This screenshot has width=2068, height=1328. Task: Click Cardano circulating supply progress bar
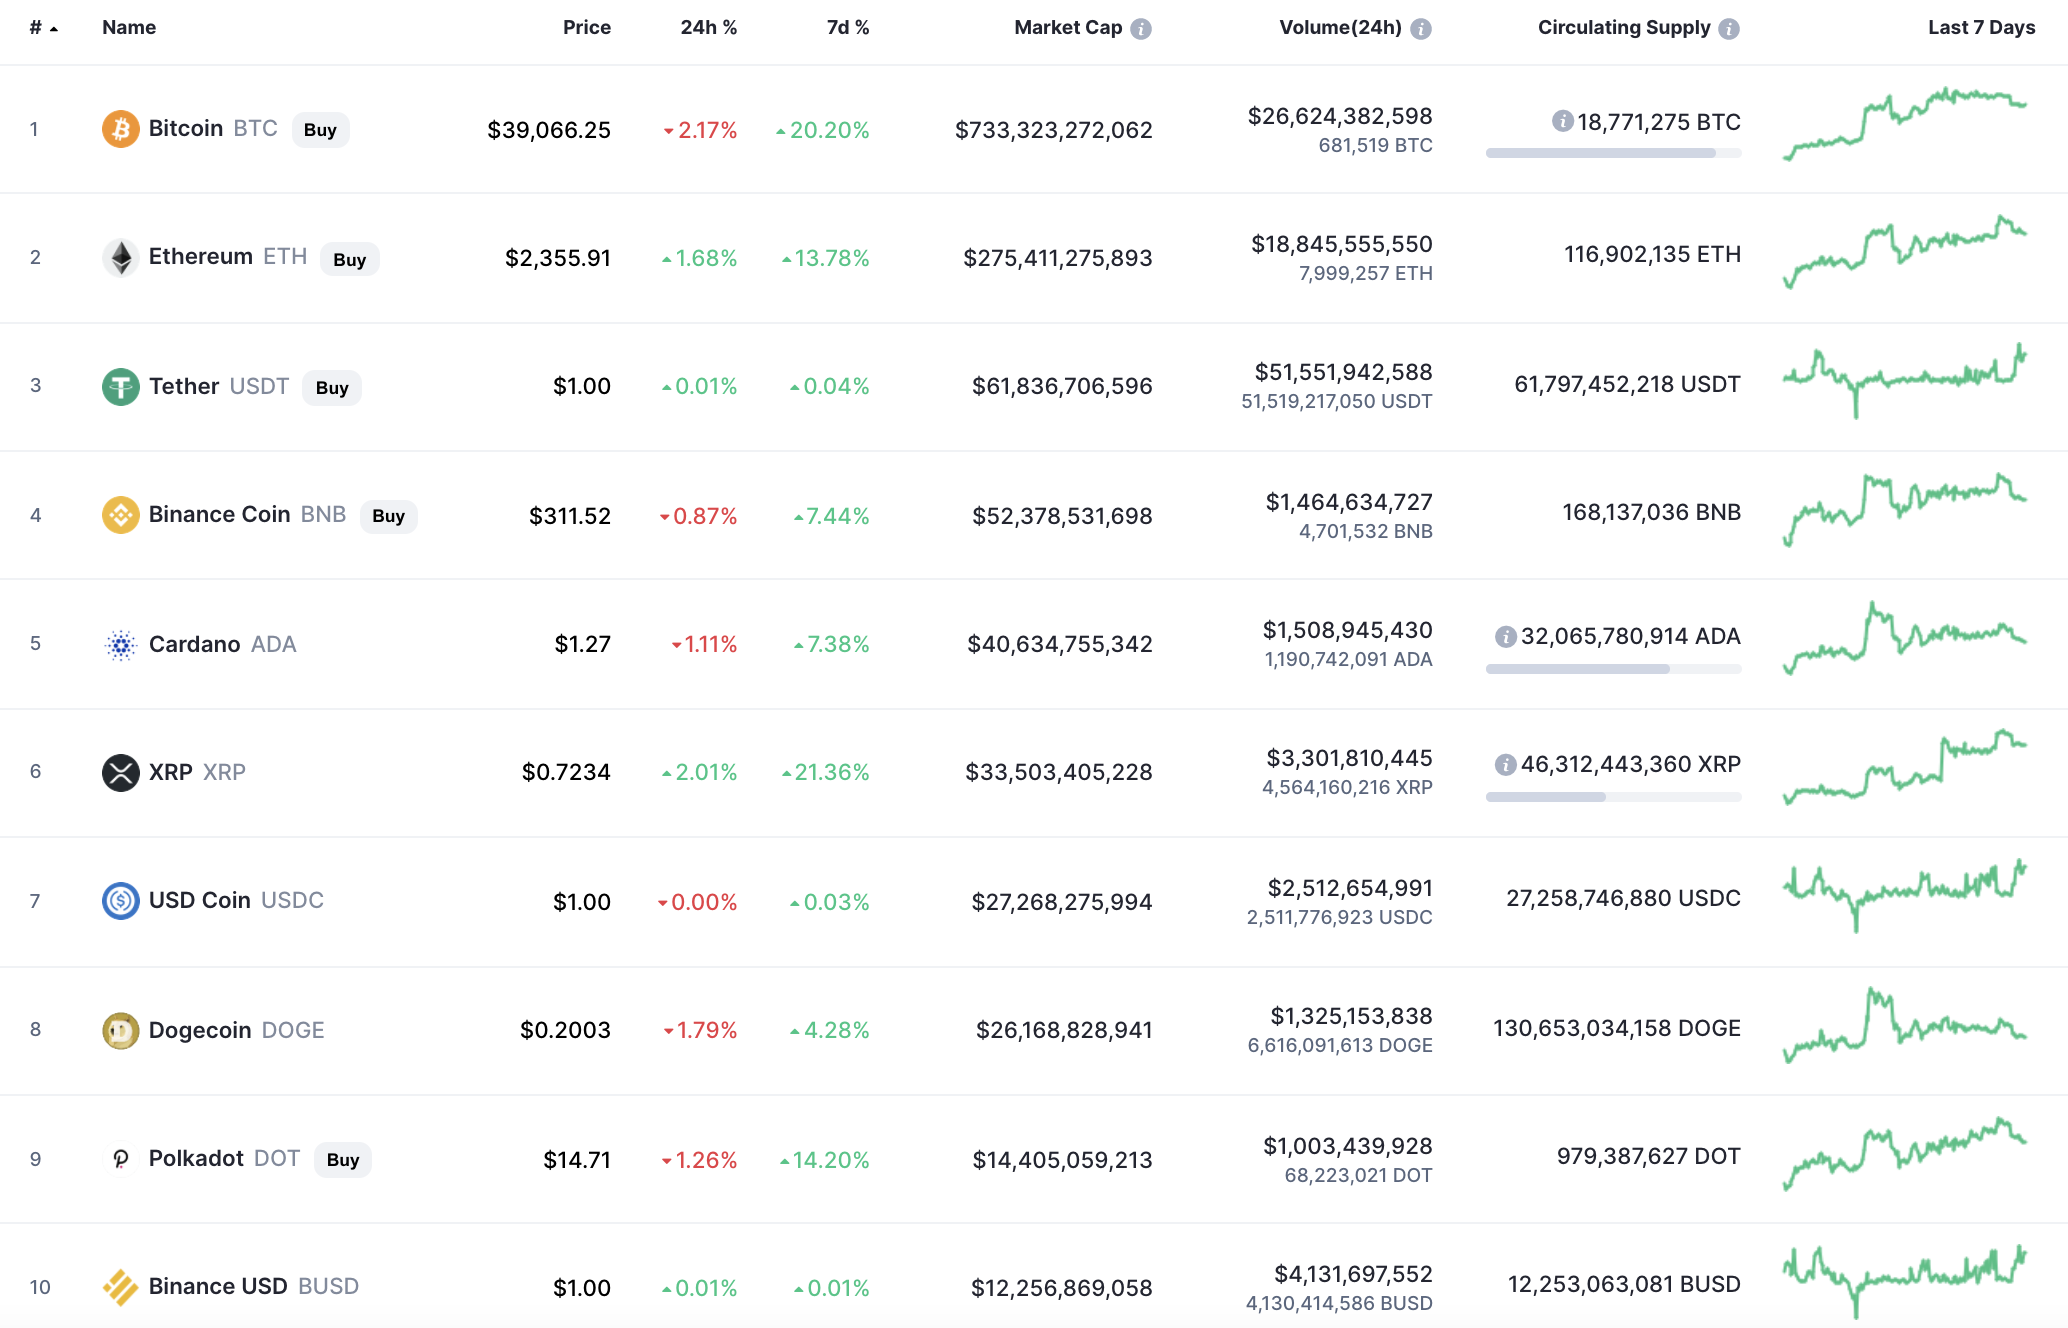point(1613,669)
